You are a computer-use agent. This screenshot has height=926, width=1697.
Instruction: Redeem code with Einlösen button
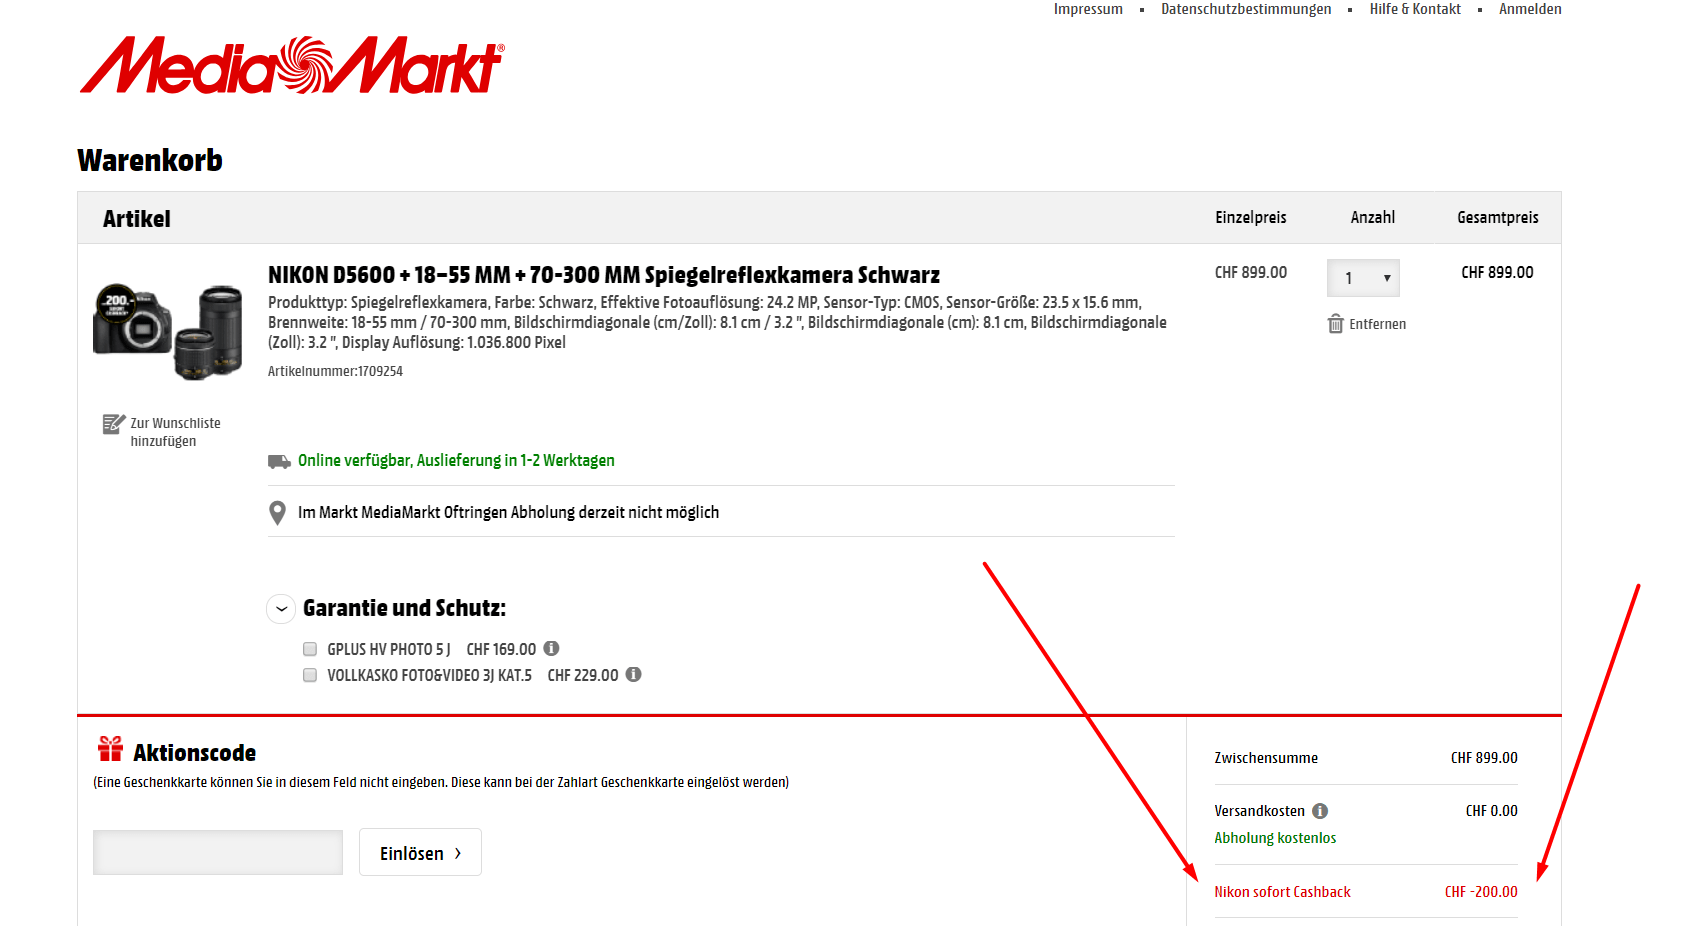click(x=420, y=852)
